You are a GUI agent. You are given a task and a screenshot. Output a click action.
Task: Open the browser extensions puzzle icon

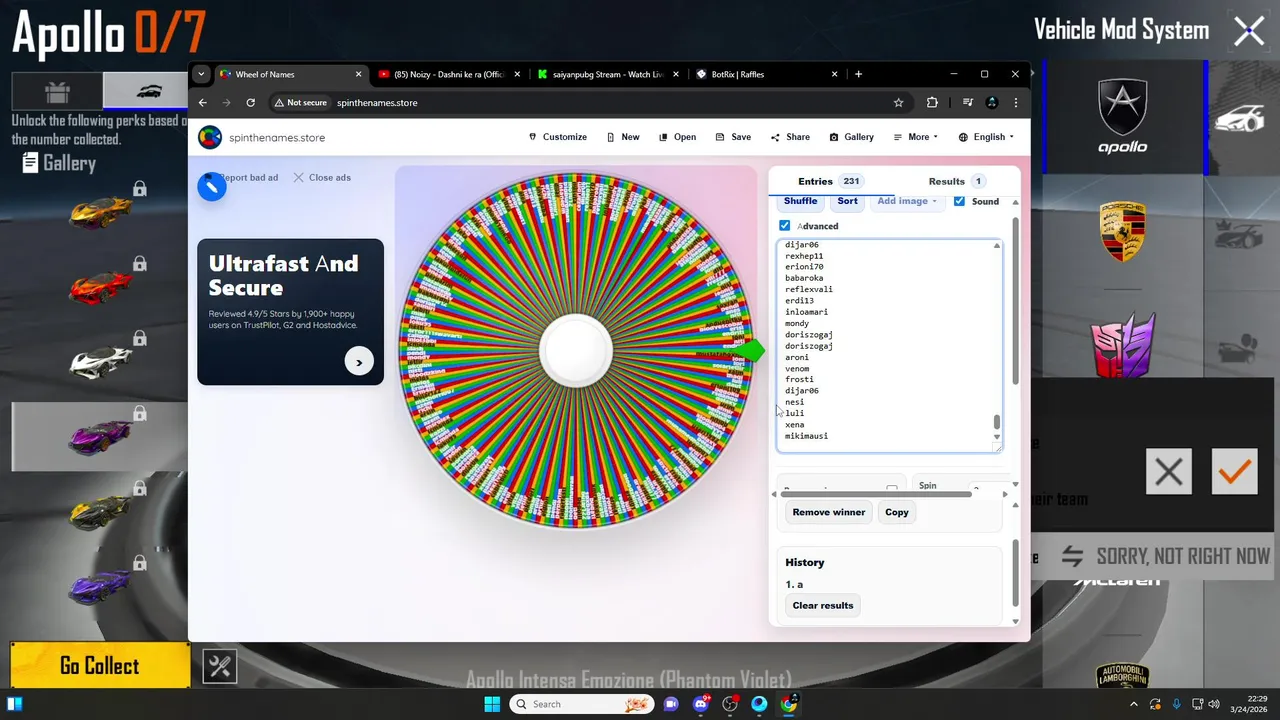pos(932,102)
